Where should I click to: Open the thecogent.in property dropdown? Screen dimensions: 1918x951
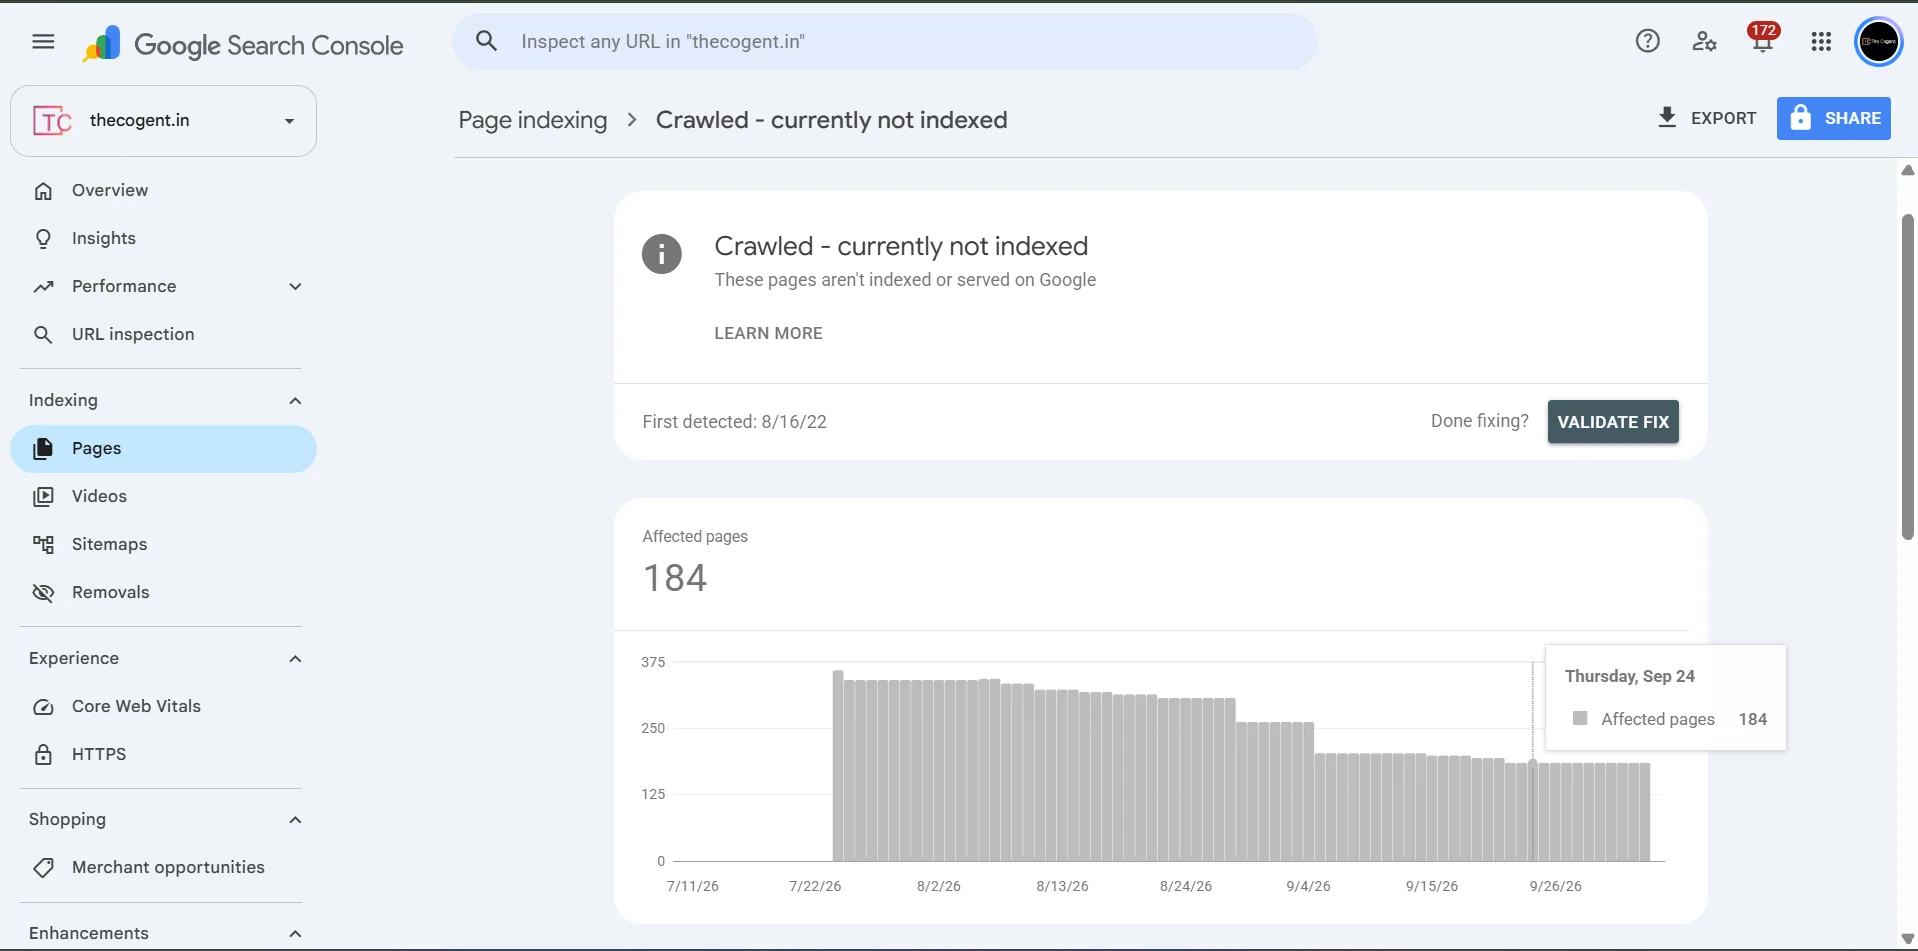click(x=163, y=120)
